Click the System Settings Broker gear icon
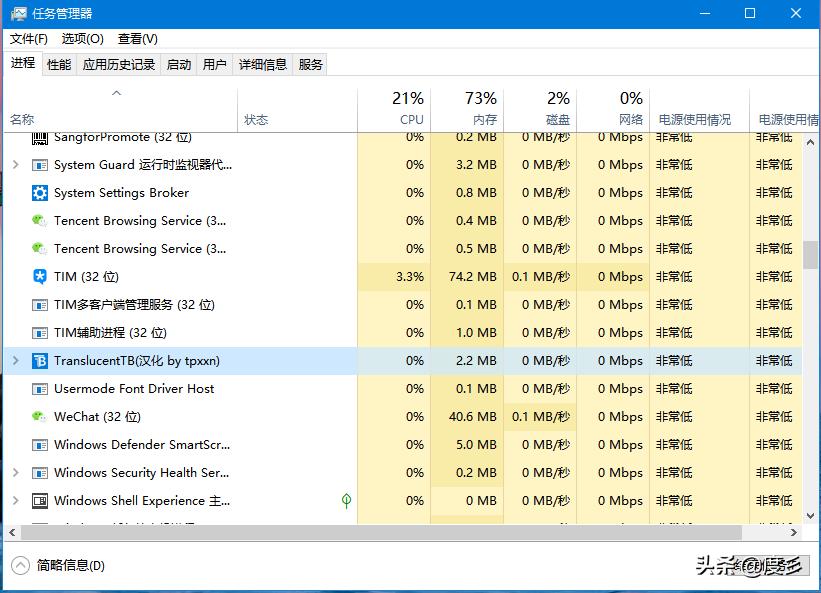 click(x=40, y=193)
